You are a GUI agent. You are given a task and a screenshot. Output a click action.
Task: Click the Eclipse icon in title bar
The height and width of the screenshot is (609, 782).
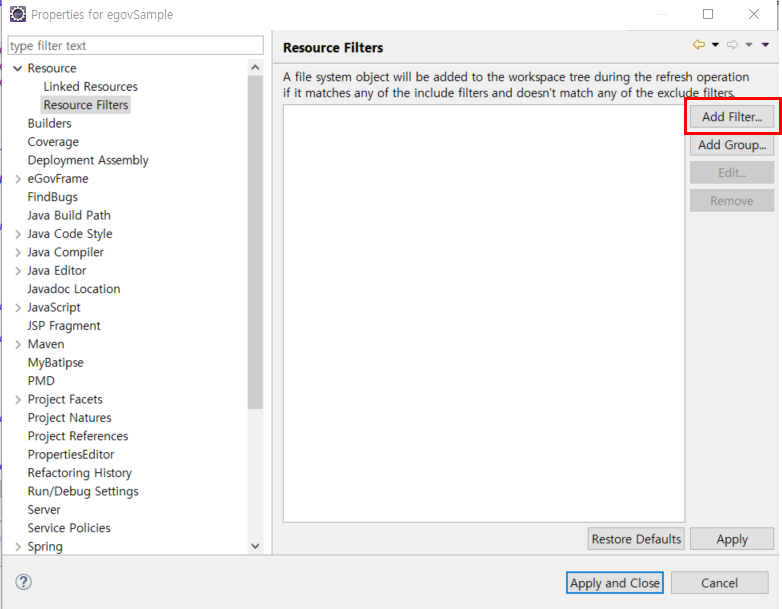18,14
